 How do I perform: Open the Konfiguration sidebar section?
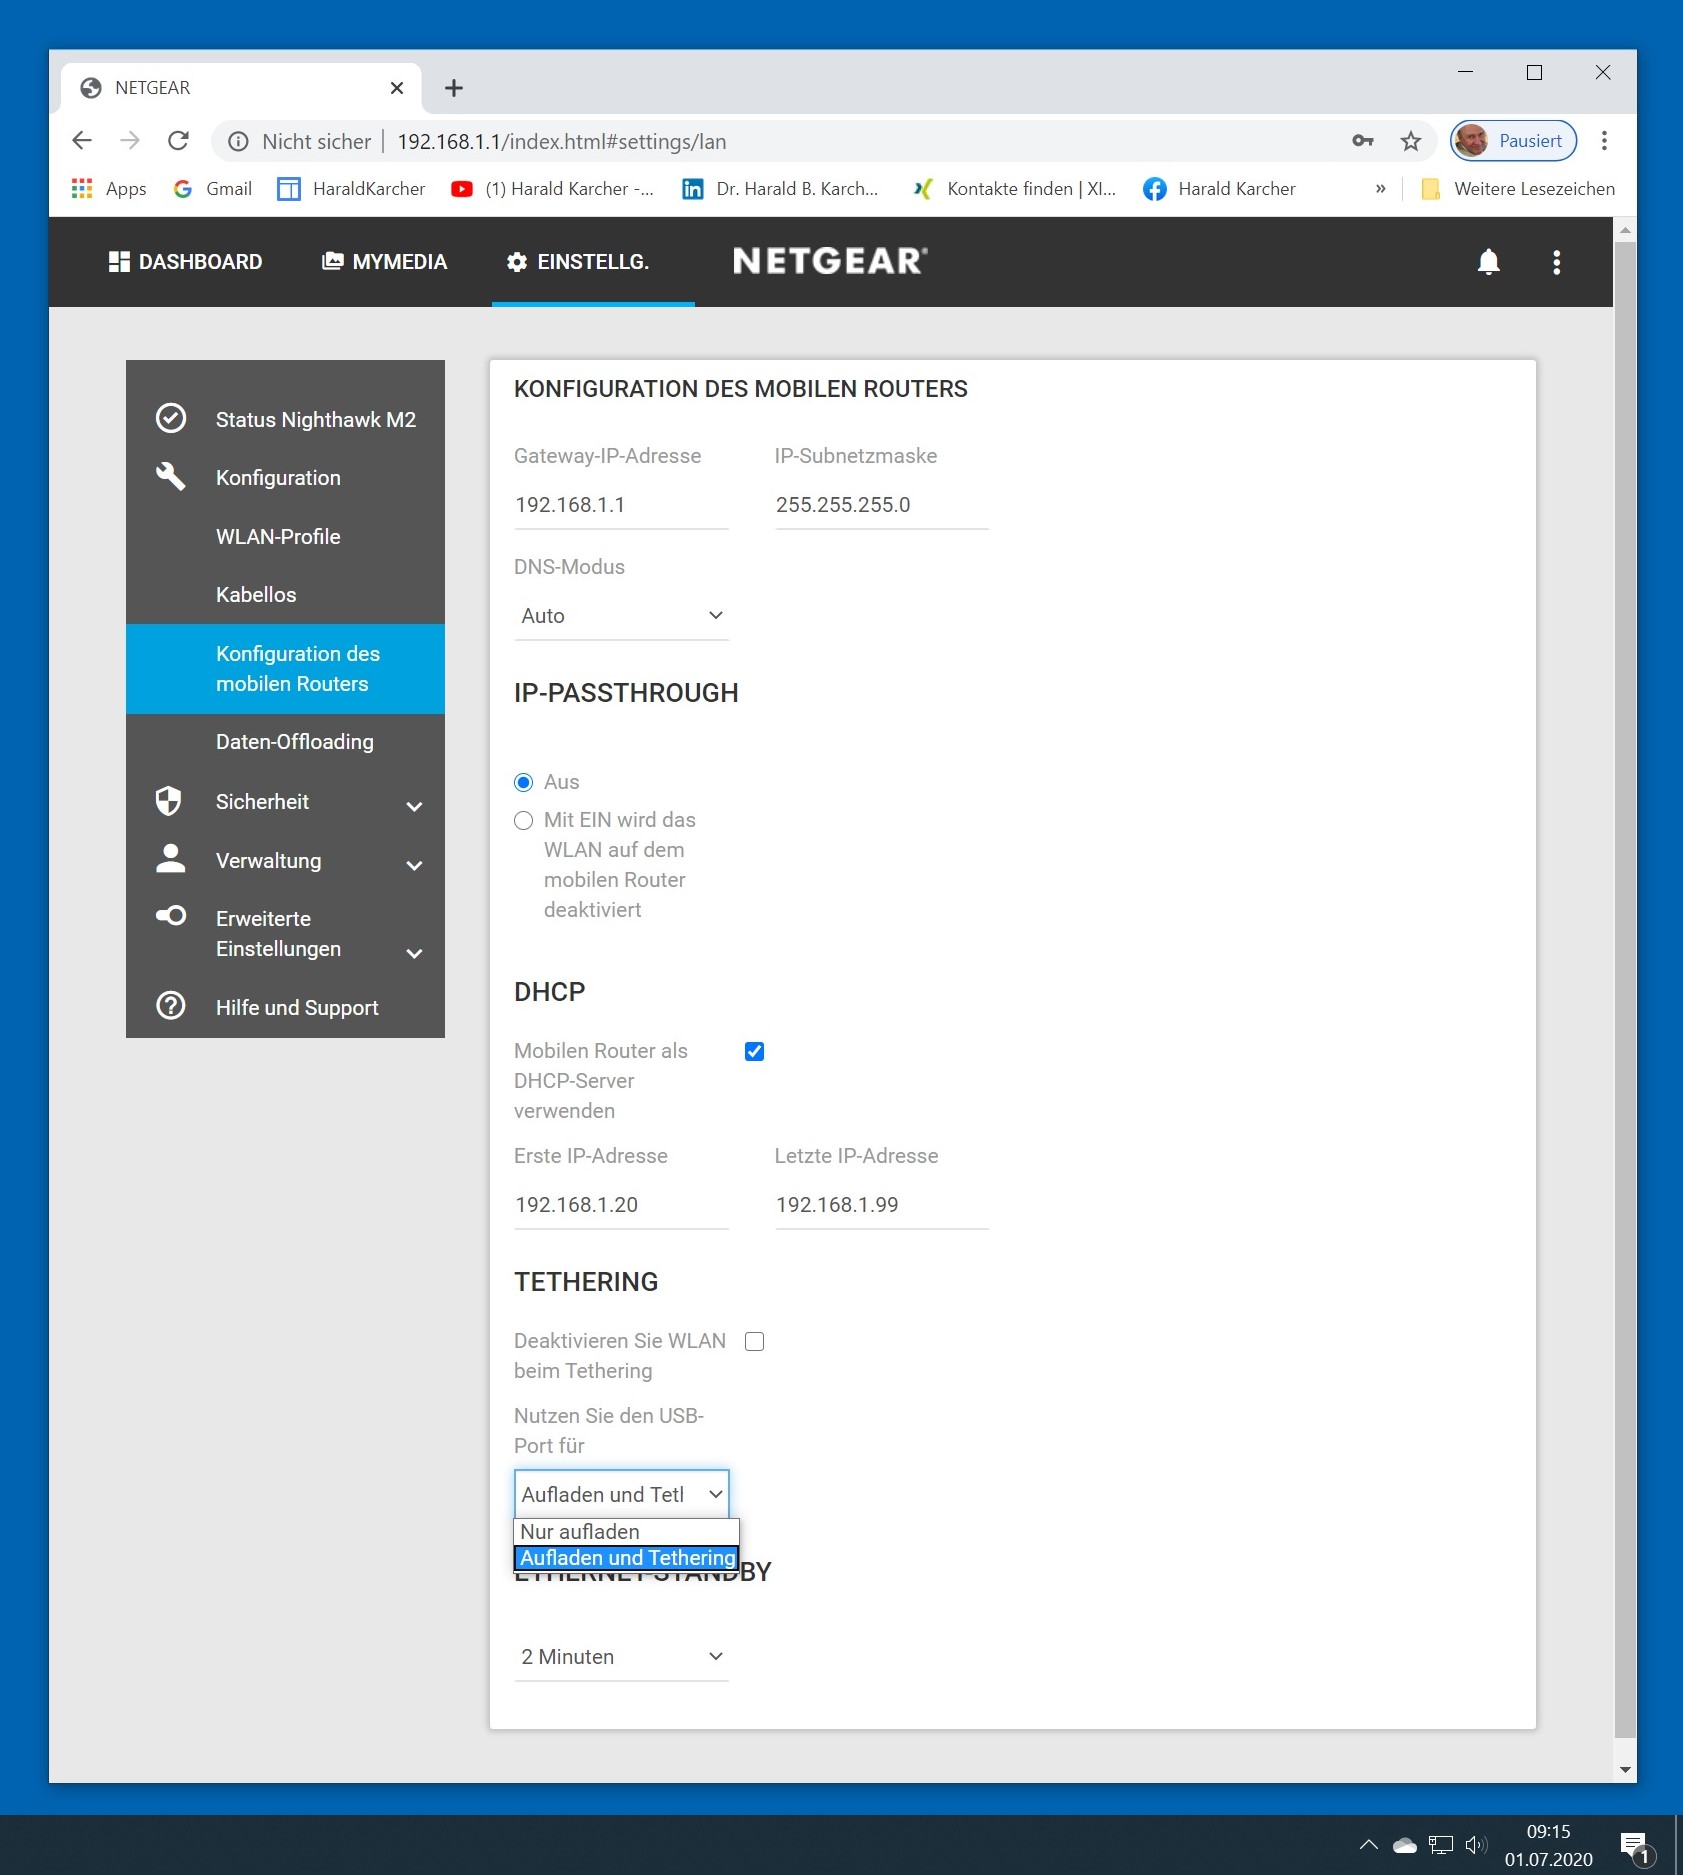pos(278,478)
